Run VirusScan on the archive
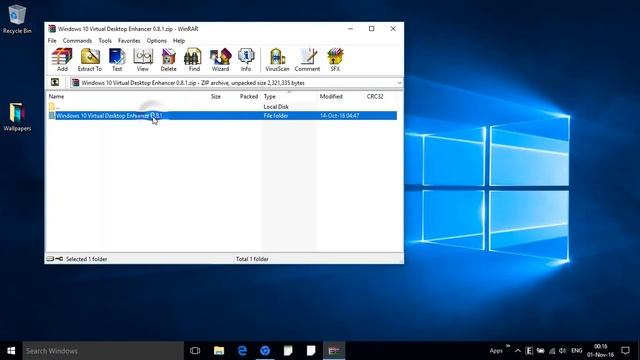640x360 pixels. [277, 60]
